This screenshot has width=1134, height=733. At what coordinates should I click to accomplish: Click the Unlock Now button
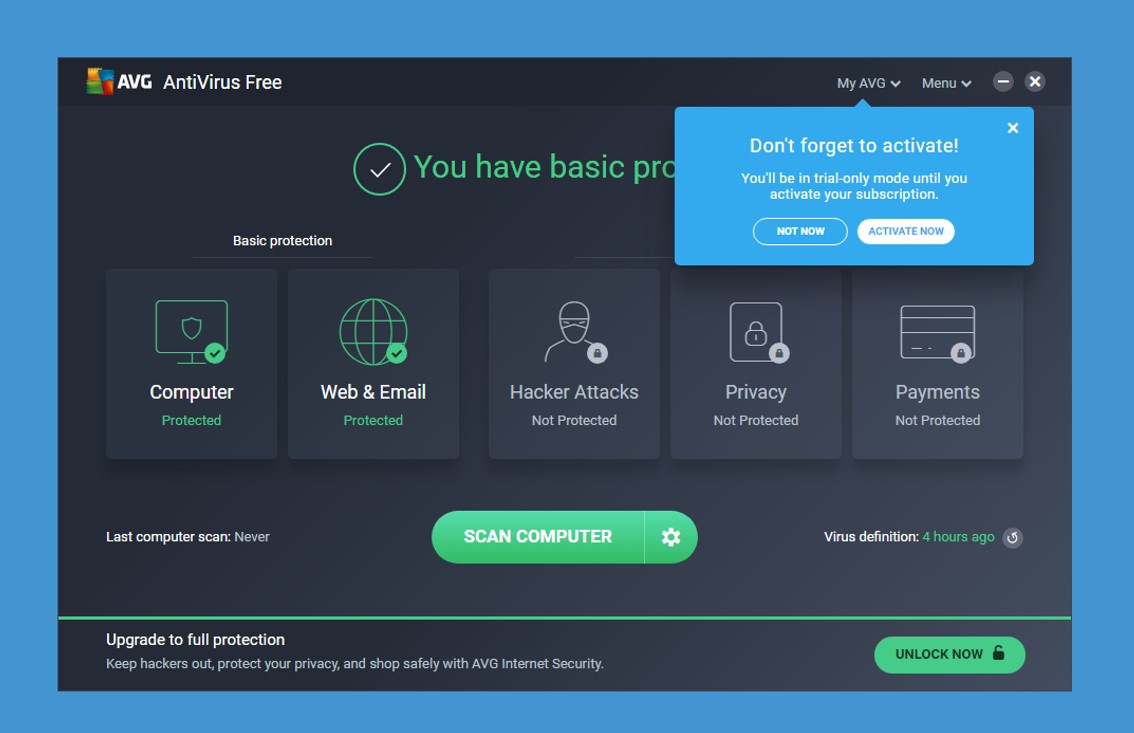949,654
